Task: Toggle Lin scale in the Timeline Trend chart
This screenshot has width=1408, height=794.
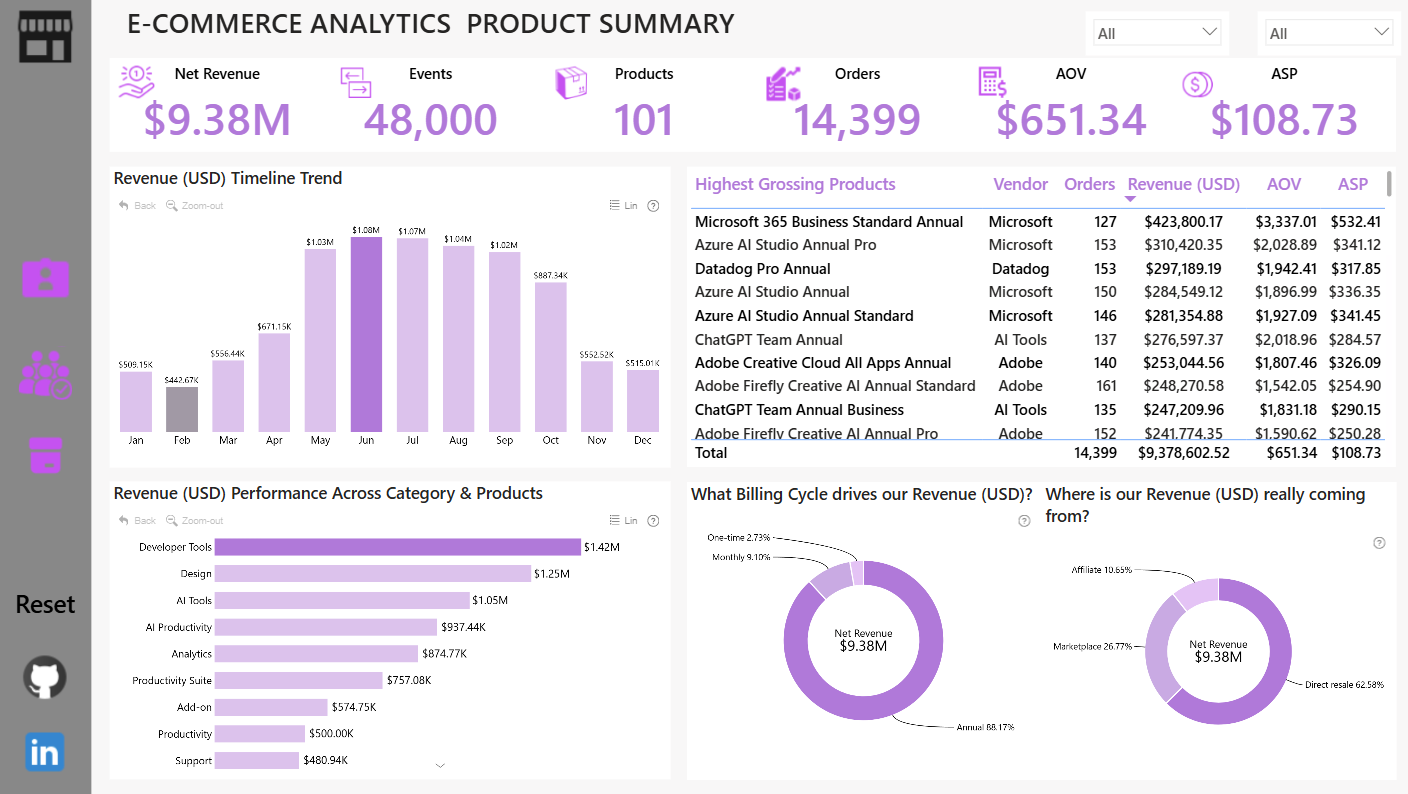Action: (623, 206)
